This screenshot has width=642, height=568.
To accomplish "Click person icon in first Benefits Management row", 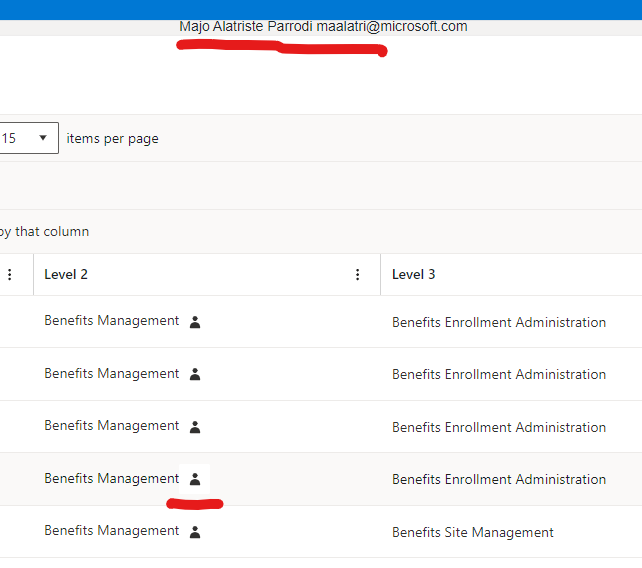I will (195, 322).
